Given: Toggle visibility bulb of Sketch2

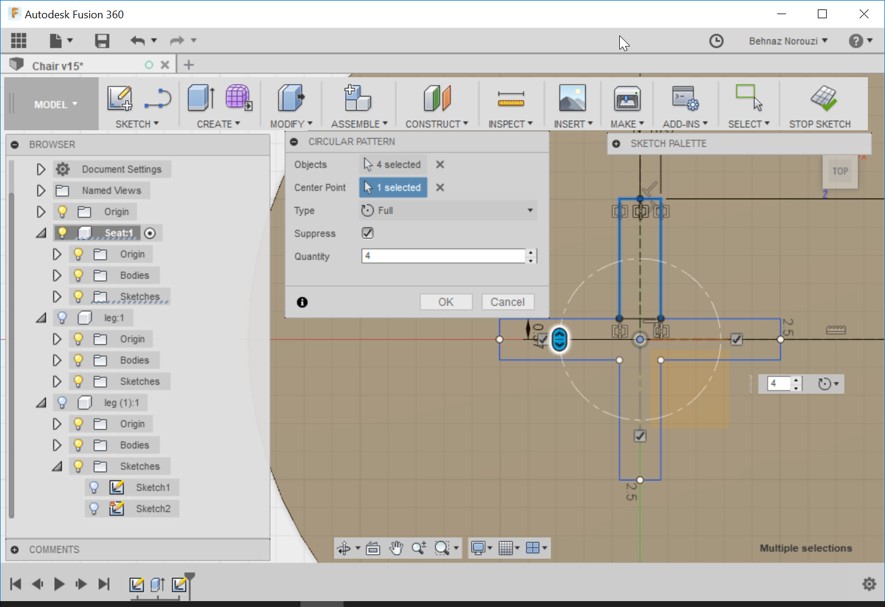Looking at the screenshot, I should [x=94, y=508].
